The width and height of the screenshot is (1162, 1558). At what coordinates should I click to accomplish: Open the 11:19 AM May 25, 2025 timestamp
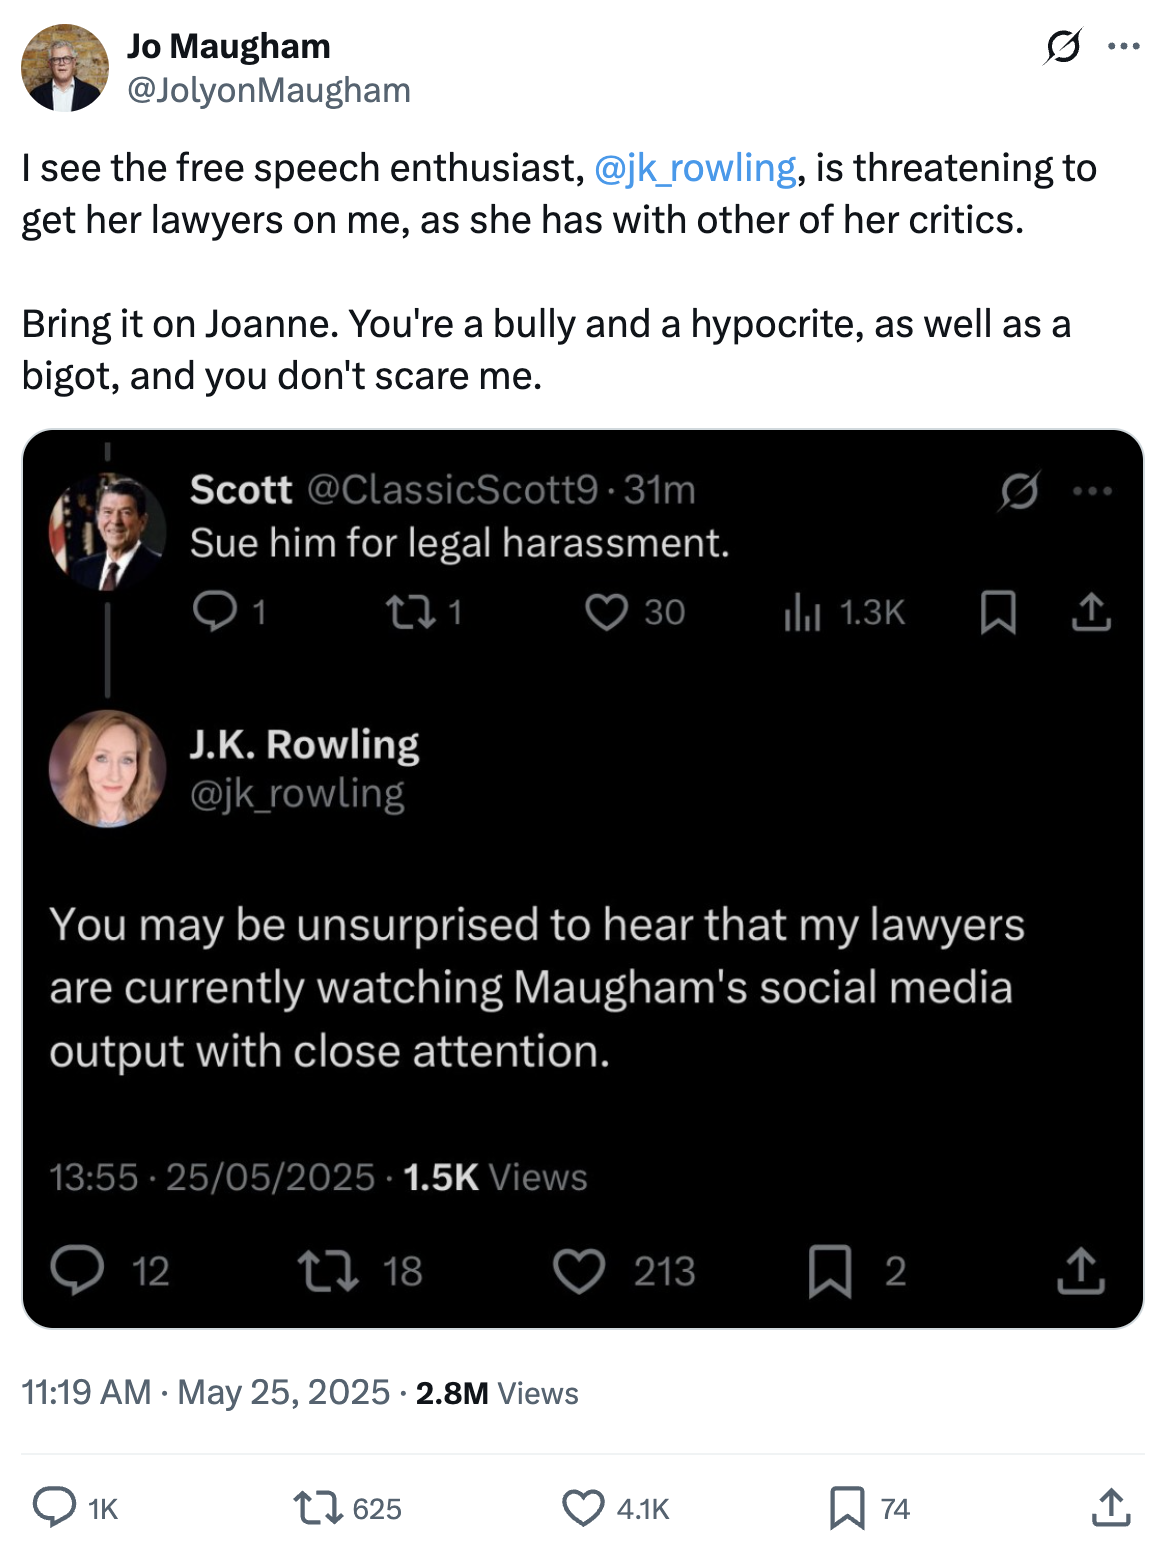click(205, 1392)
